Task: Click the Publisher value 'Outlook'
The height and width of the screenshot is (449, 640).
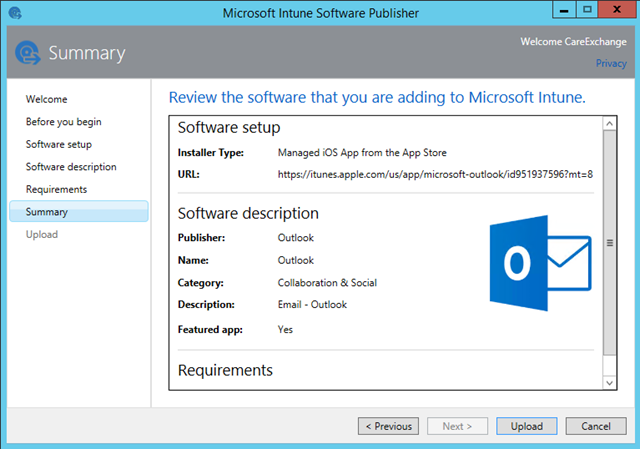Action: click(296, 238)
